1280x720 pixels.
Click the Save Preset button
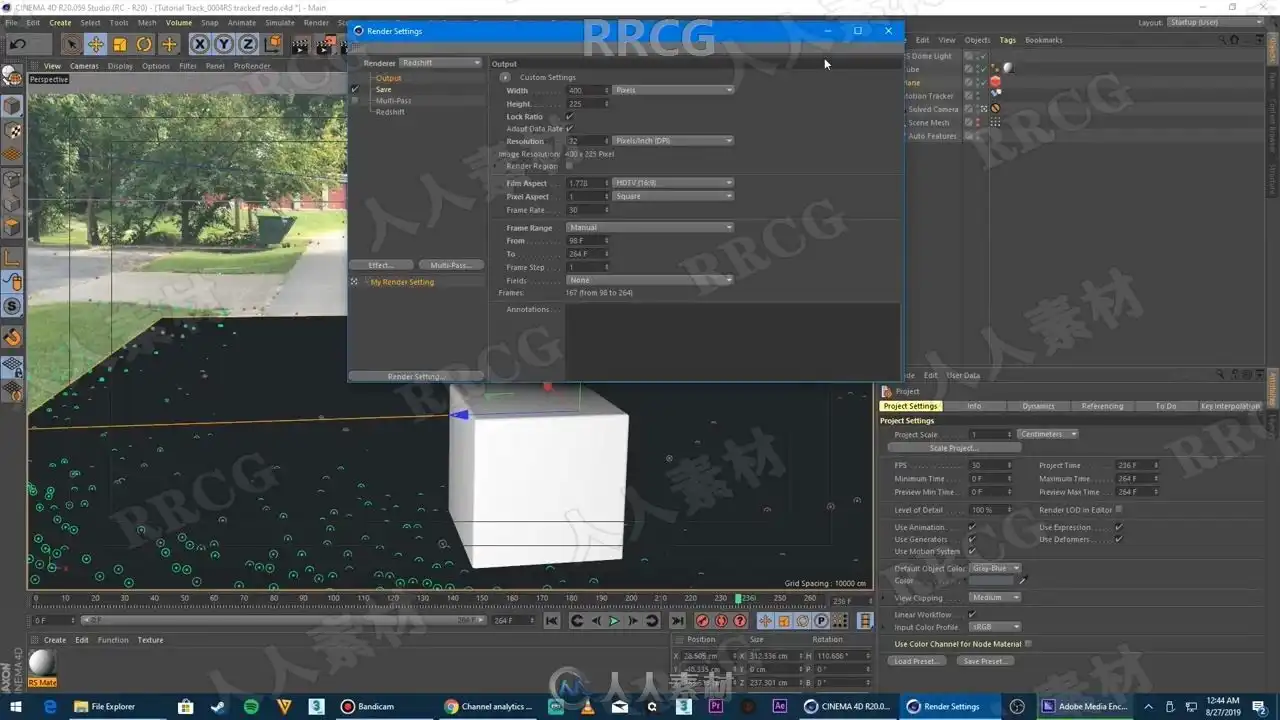point(985,661)
